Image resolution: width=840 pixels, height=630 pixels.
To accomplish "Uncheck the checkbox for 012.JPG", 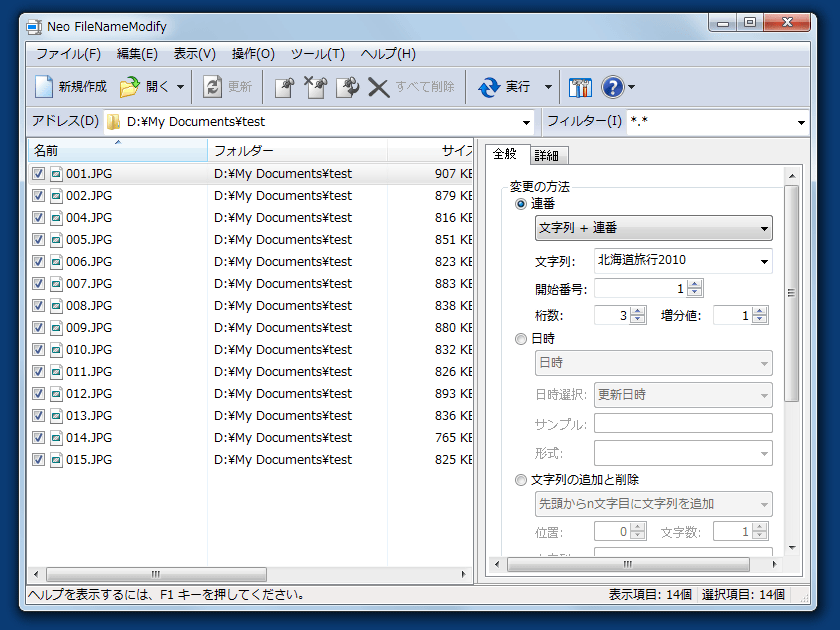I will point(38,393).
